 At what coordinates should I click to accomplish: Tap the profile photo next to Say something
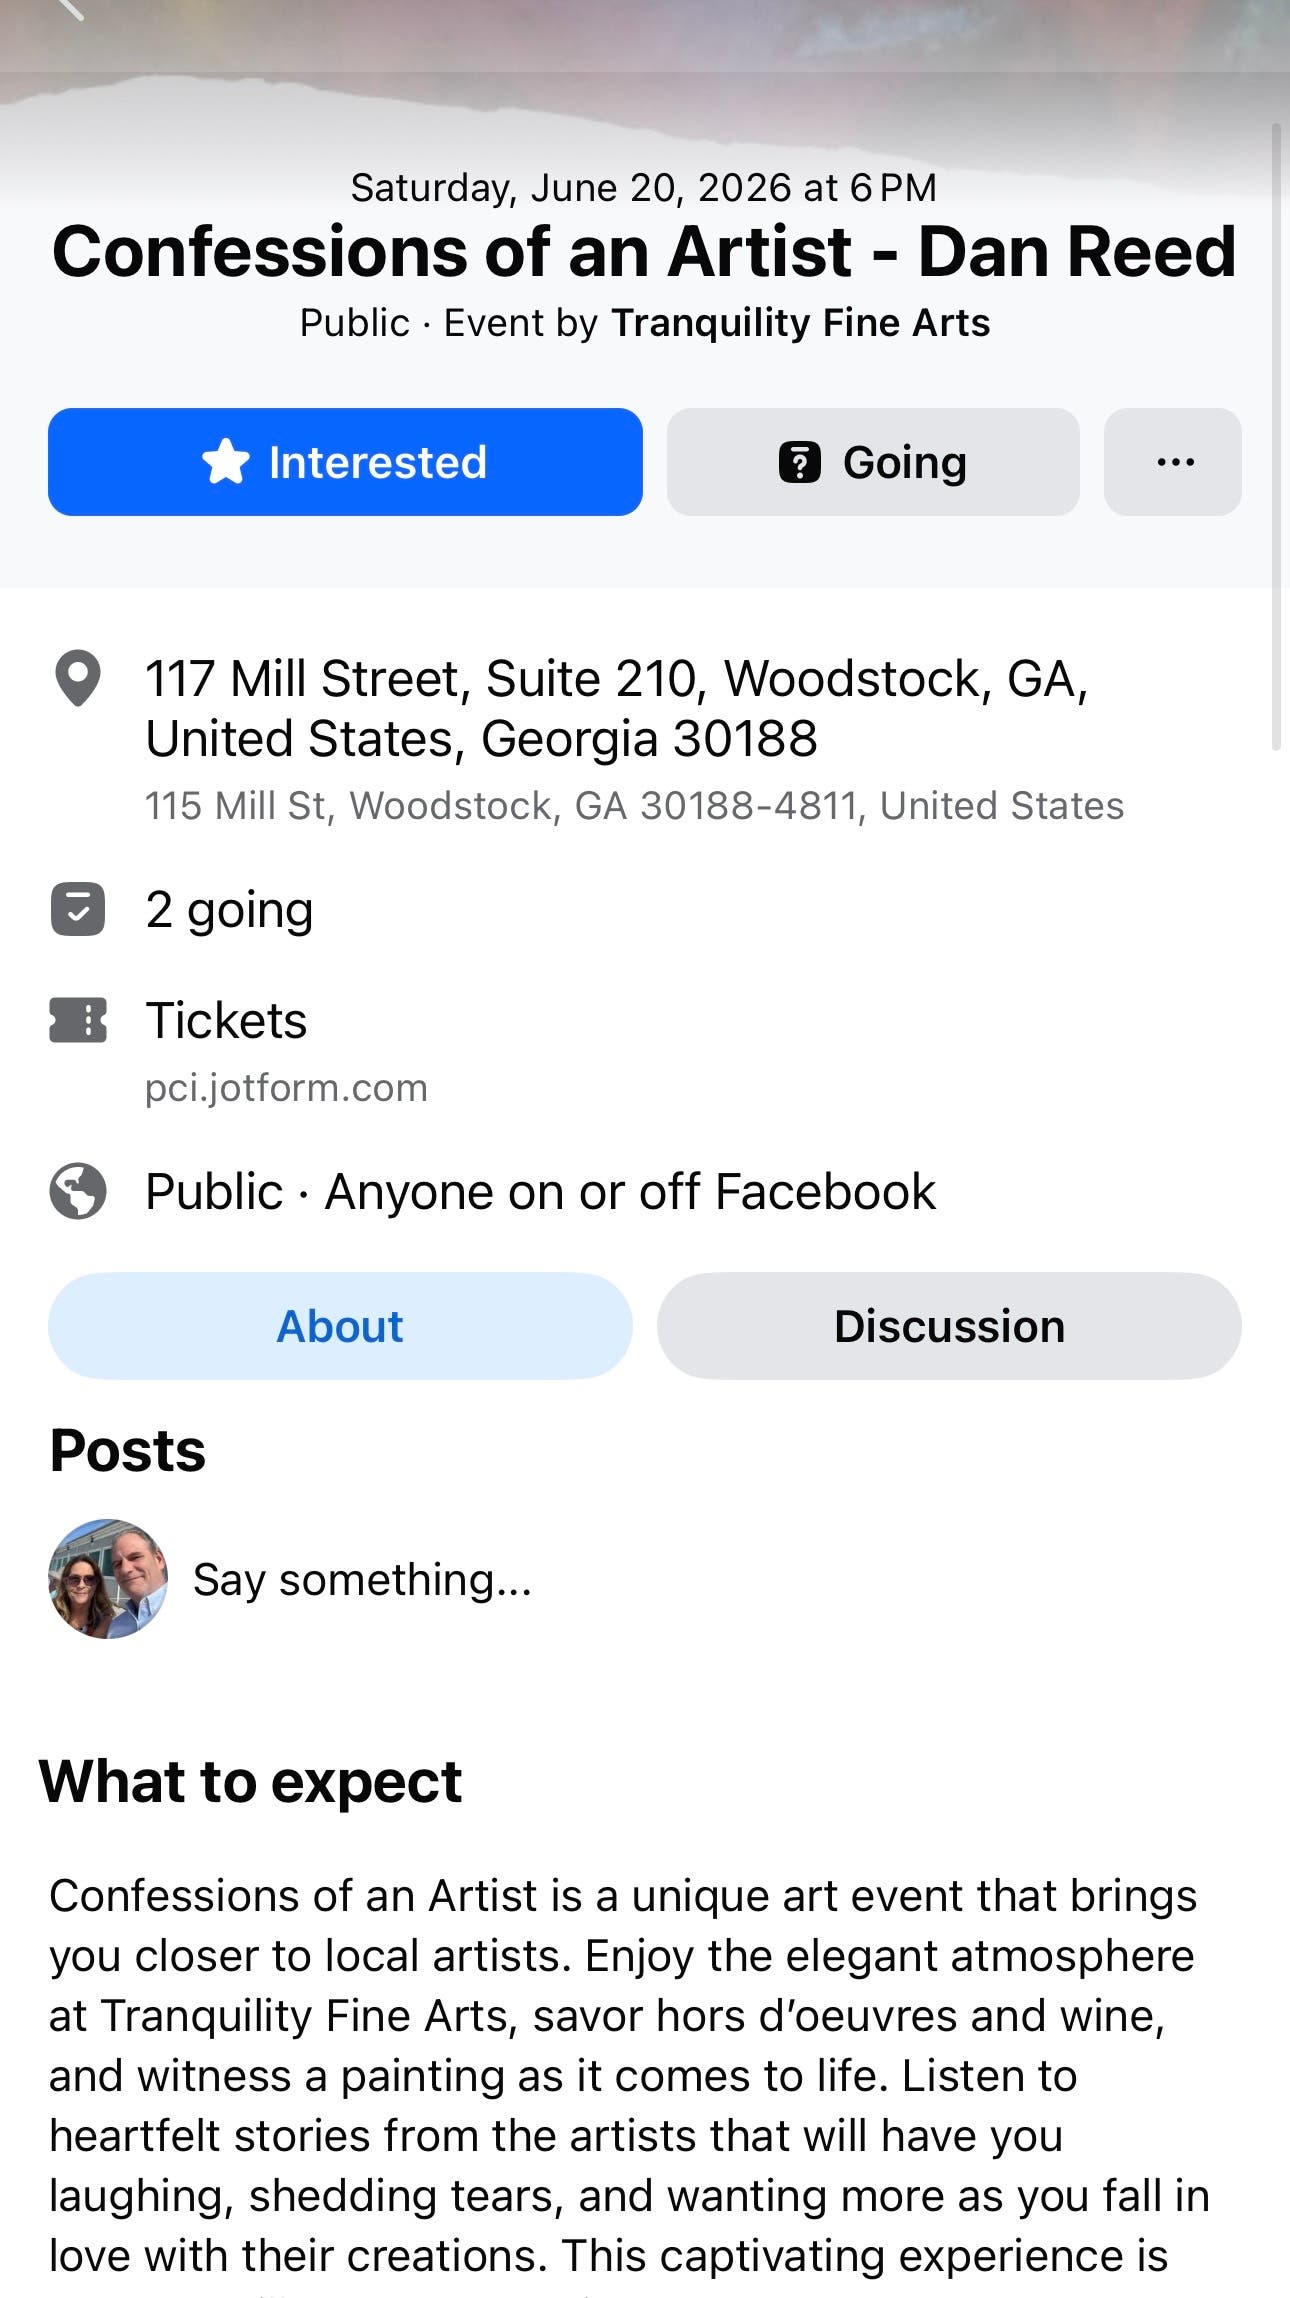[x=108, y=1579]
